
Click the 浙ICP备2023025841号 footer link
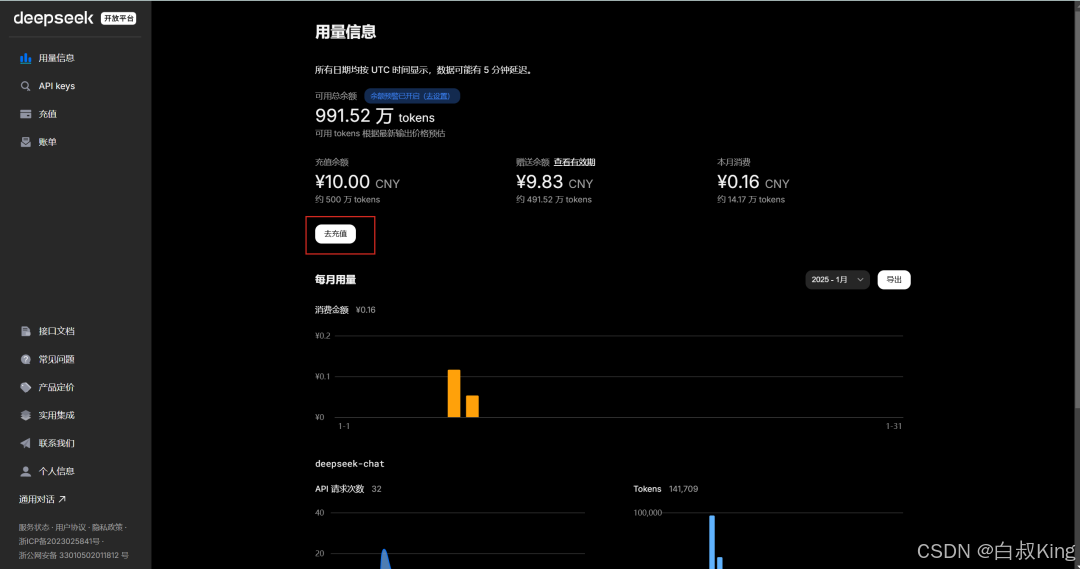[x=59, y=541]
